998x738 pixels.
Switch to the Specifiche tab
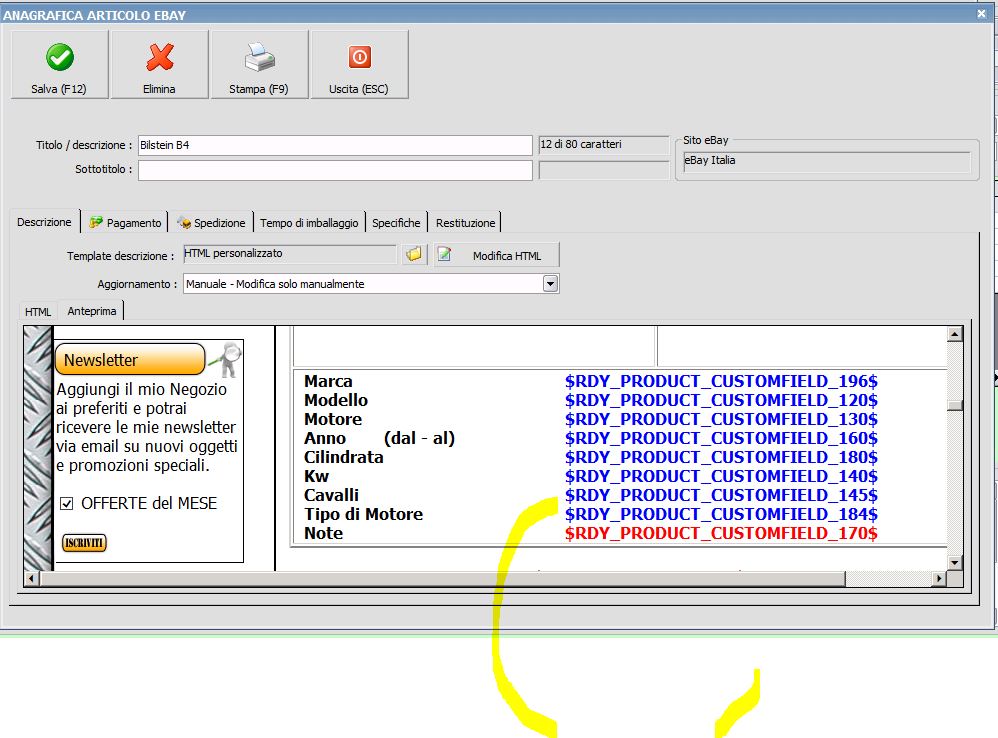coord(396,223)
